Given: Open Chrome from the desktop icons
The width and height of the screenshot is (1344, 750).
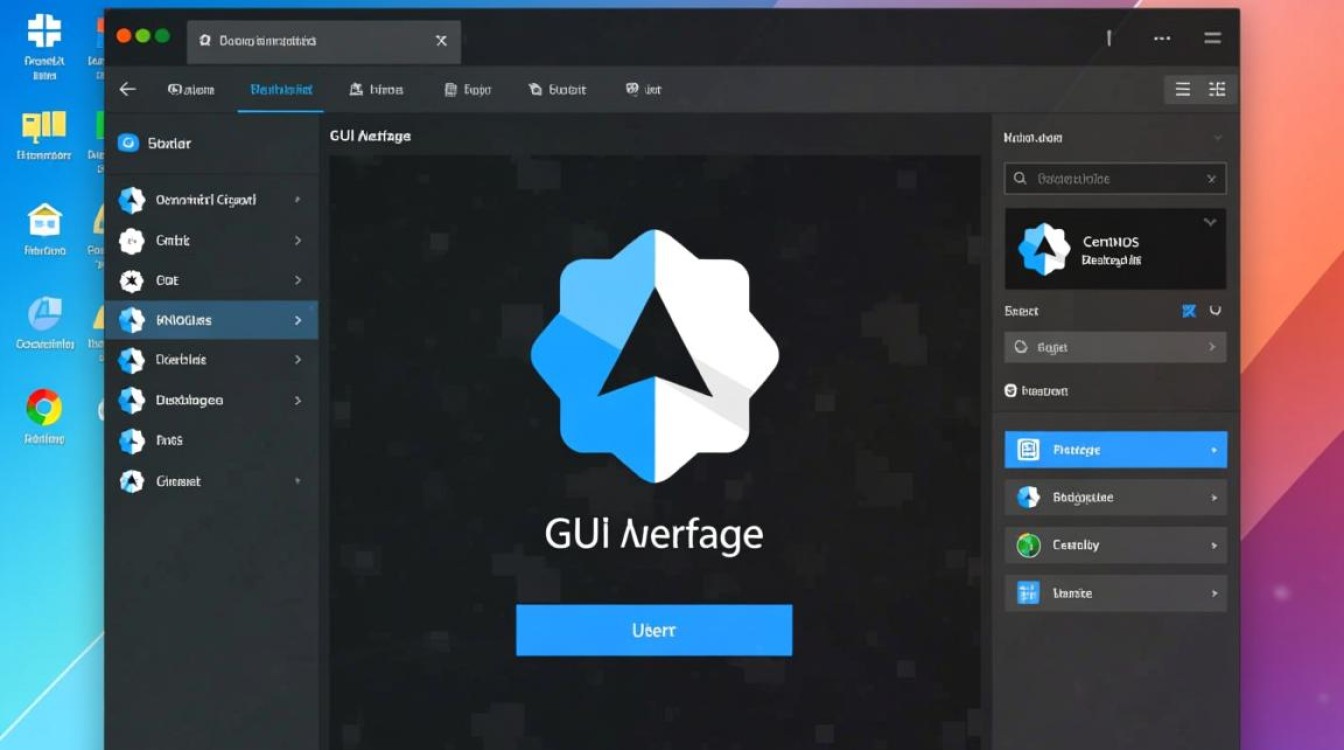Looking at the screenshot, I should pyautogui.click(x=43, y=407).
